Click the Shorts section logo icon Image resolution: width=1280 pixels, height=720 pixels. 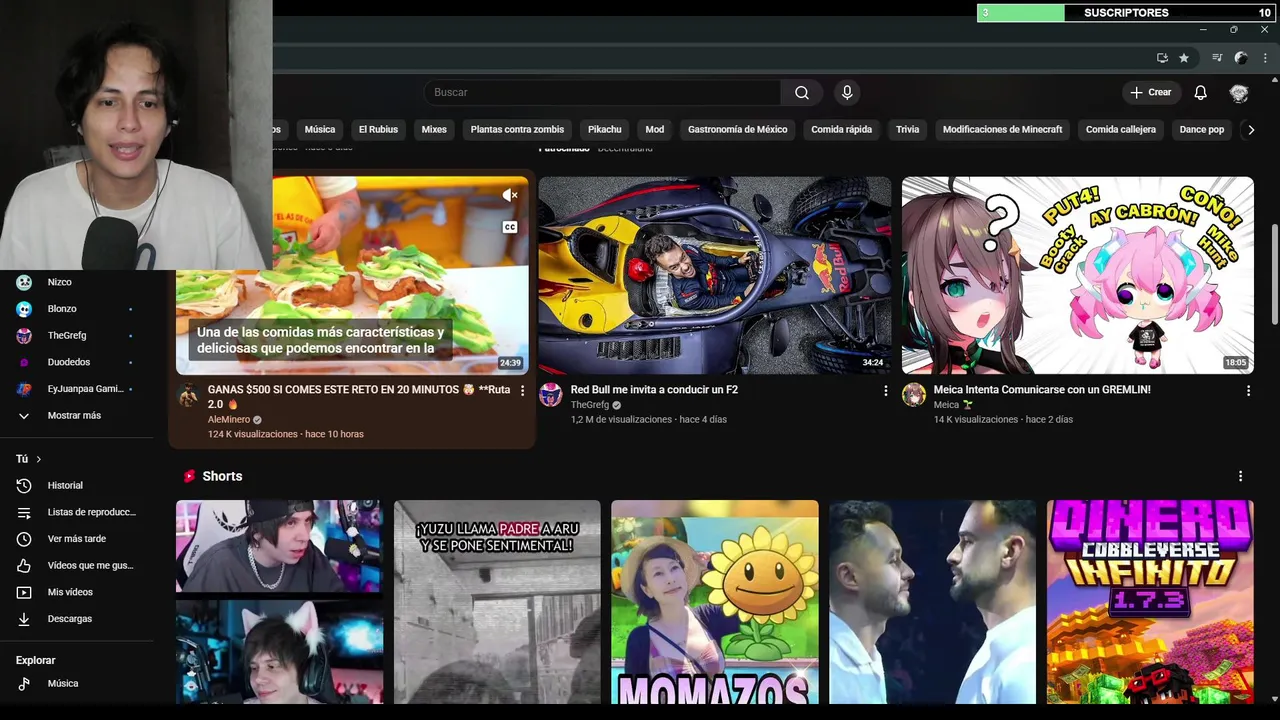tap(189, 476)
